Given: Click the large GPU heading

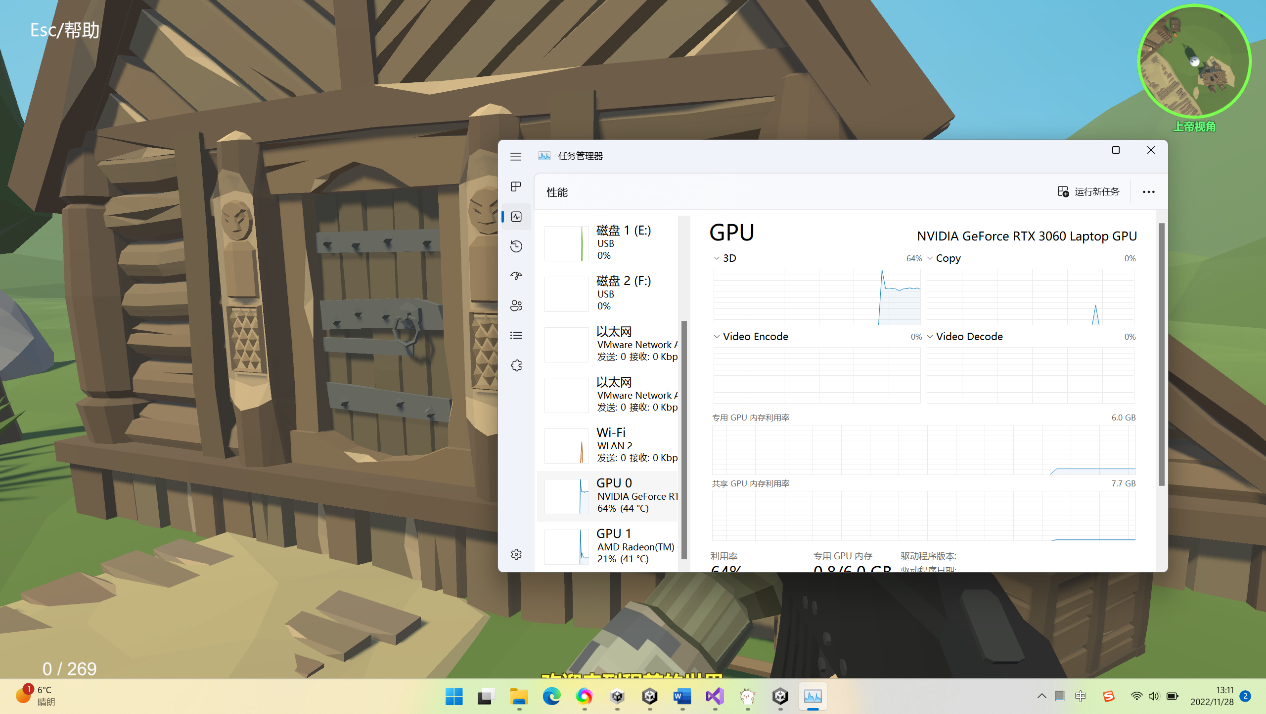Looking at the screenshot, I should pyautogui.click(x=732, y=232).
